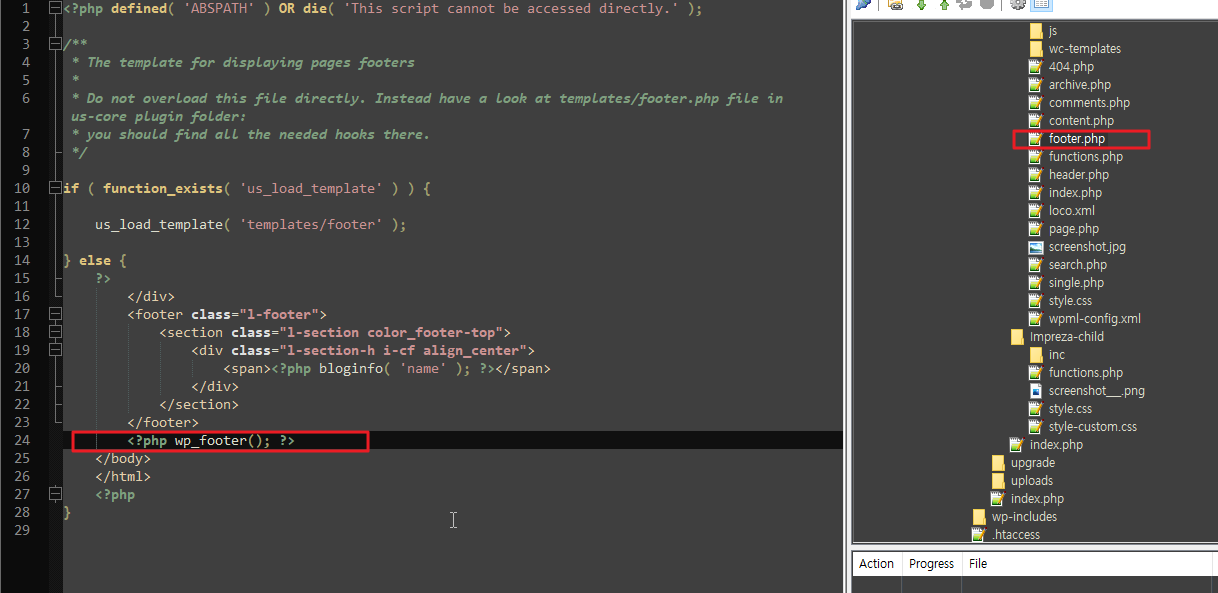This screenshot has width=1218, height=593.
Task: Select functions.php under the Impreza-child folder
Action: (x=1086, y=372)
